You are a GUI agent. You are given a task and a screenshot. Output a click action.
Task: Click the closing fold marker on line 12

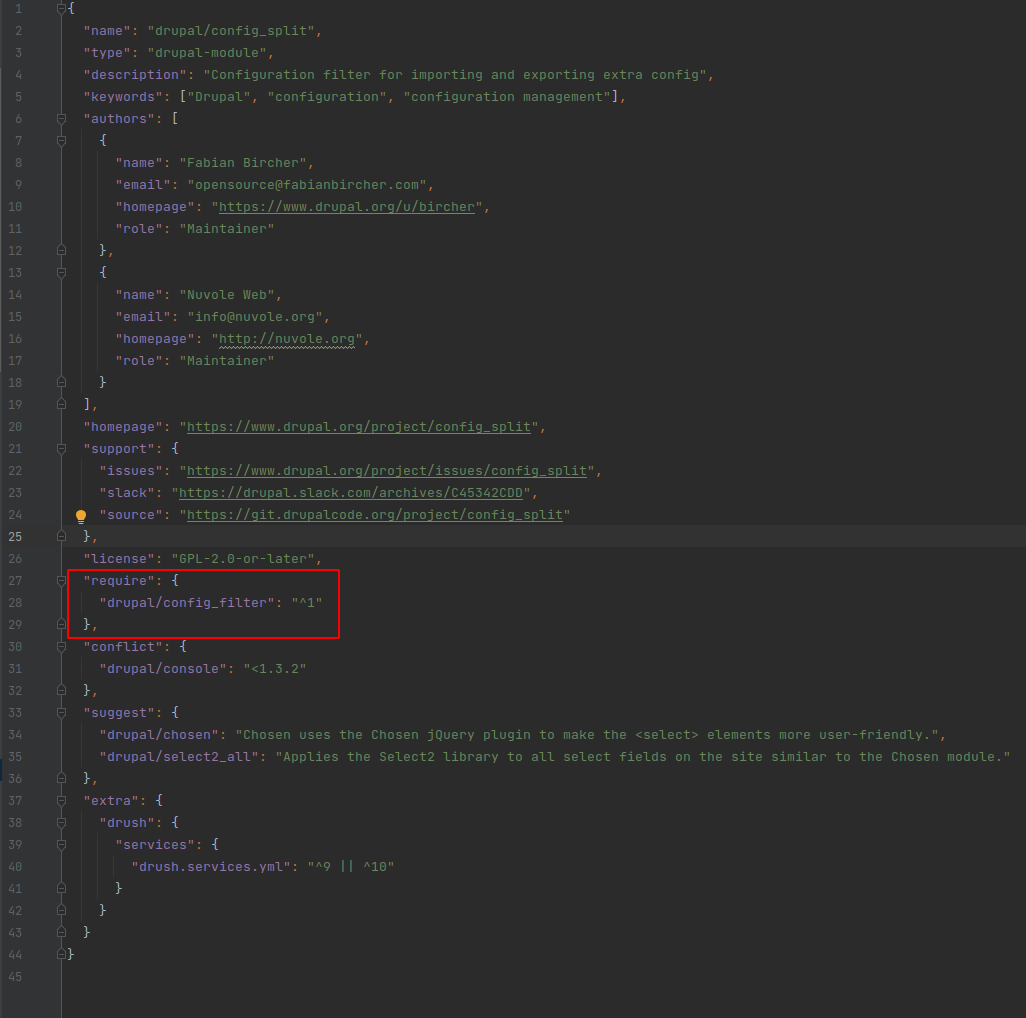point(61,251)
